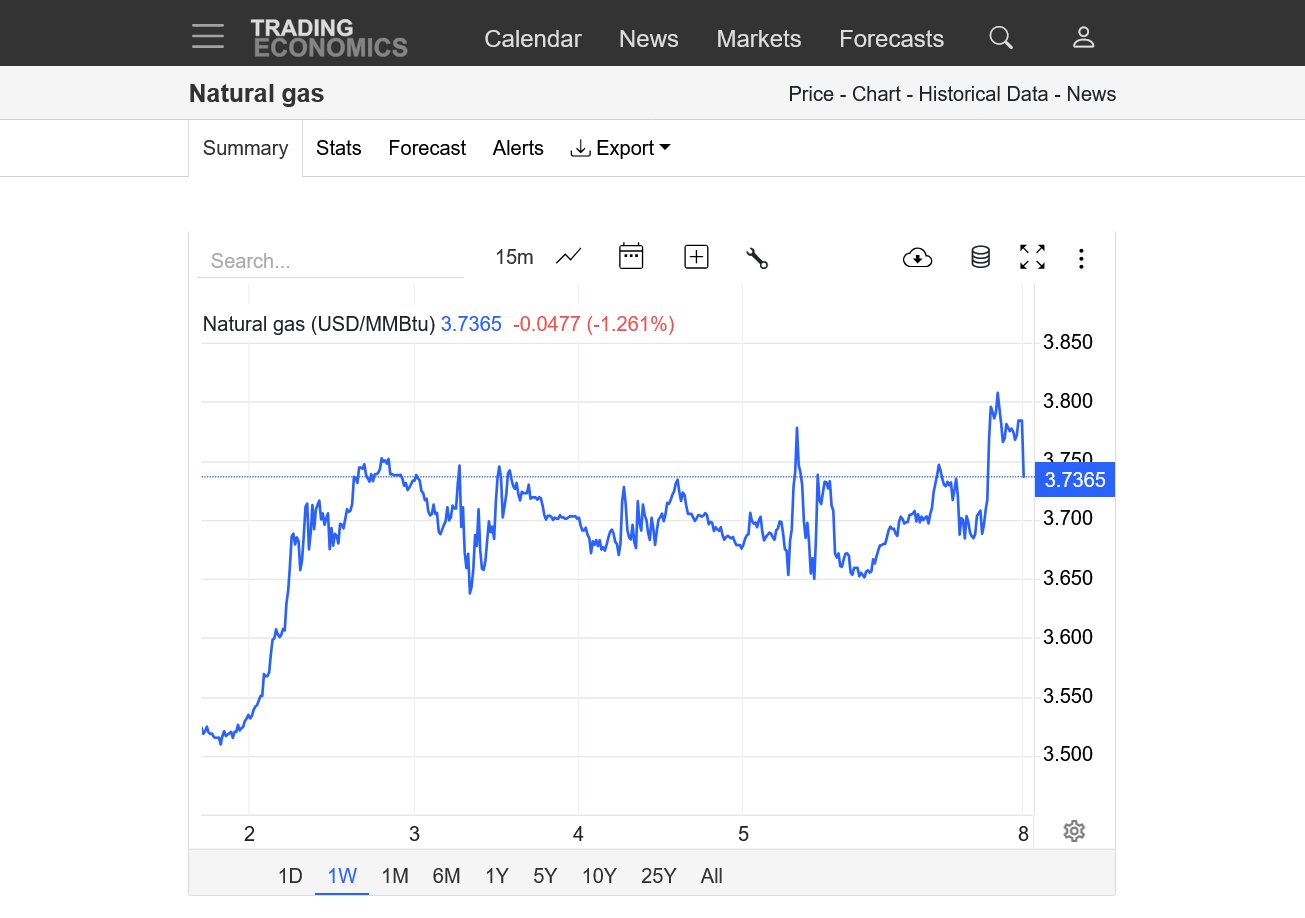Switch to the Stats tab
The height and width of the screenshot is (918, 1305).
click(338, 148)
